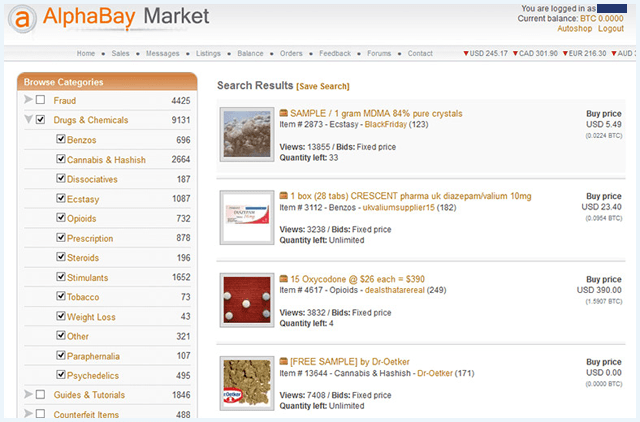The width and height of the screenshot is (640, 422).
Task: Go to Home in the navigation bar
Action: coord(86,53)
